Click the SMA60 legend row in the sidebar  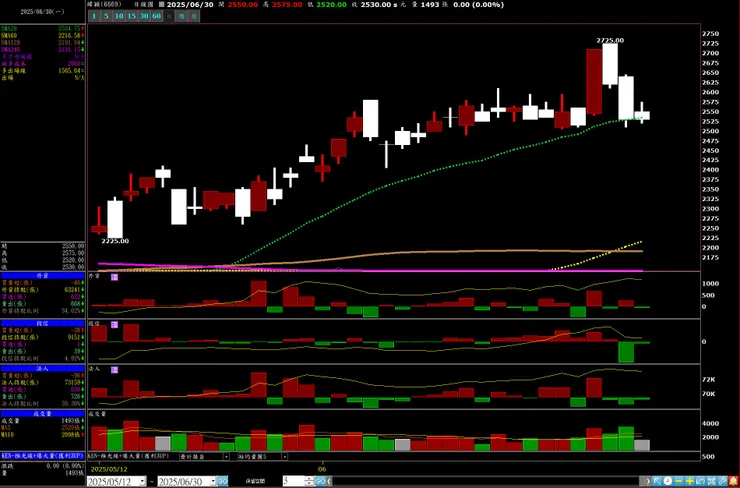point(42,35)
